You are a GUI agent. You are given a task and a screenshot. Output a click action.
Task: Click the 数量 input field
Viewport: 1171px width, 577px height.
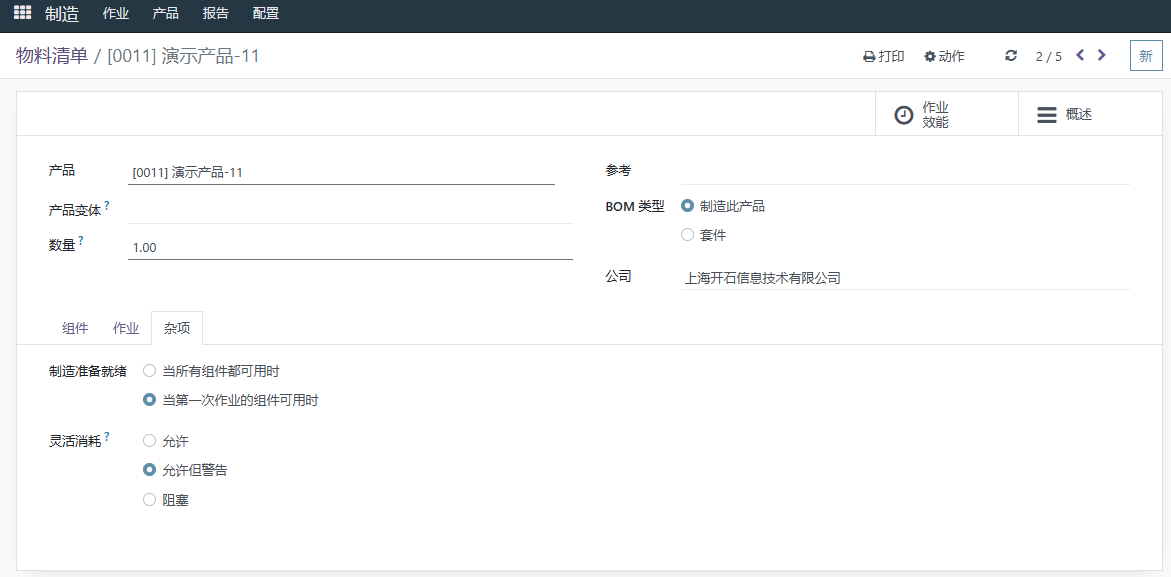[x=350, y=248]
